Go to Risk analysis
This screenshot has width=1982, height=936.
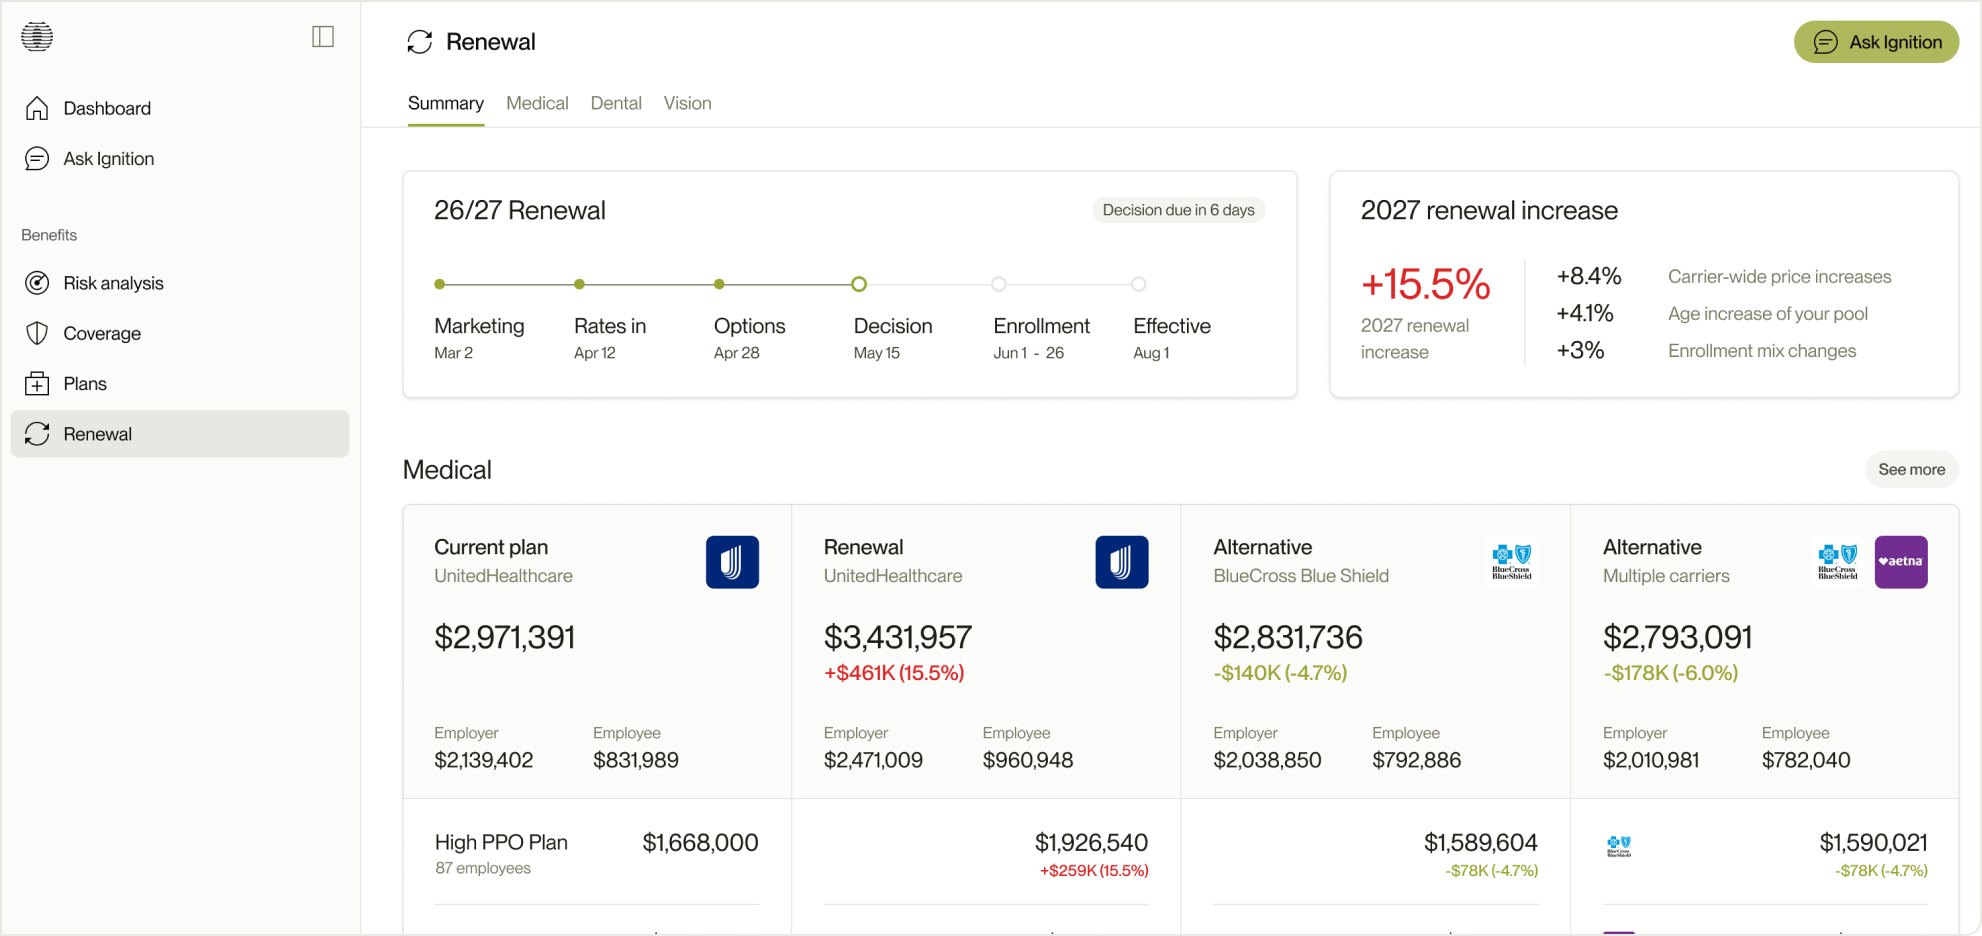coord(180,283)
